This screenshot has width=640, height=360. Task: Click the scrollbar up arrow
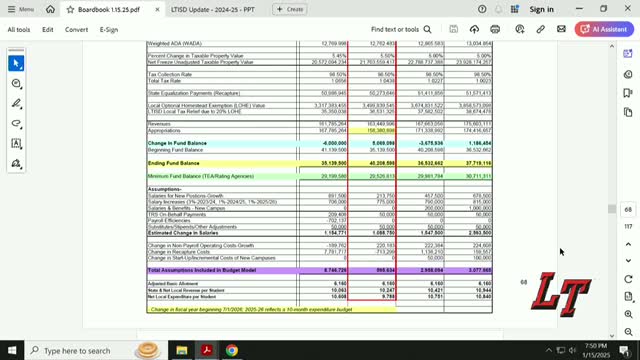611,47
